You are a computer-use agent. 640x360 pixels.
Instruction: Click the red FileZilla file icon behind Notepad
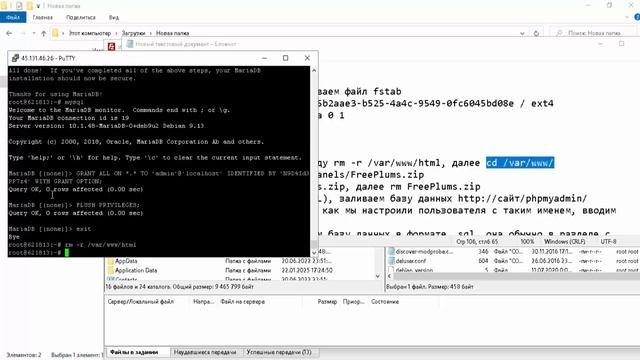[111, 47]
